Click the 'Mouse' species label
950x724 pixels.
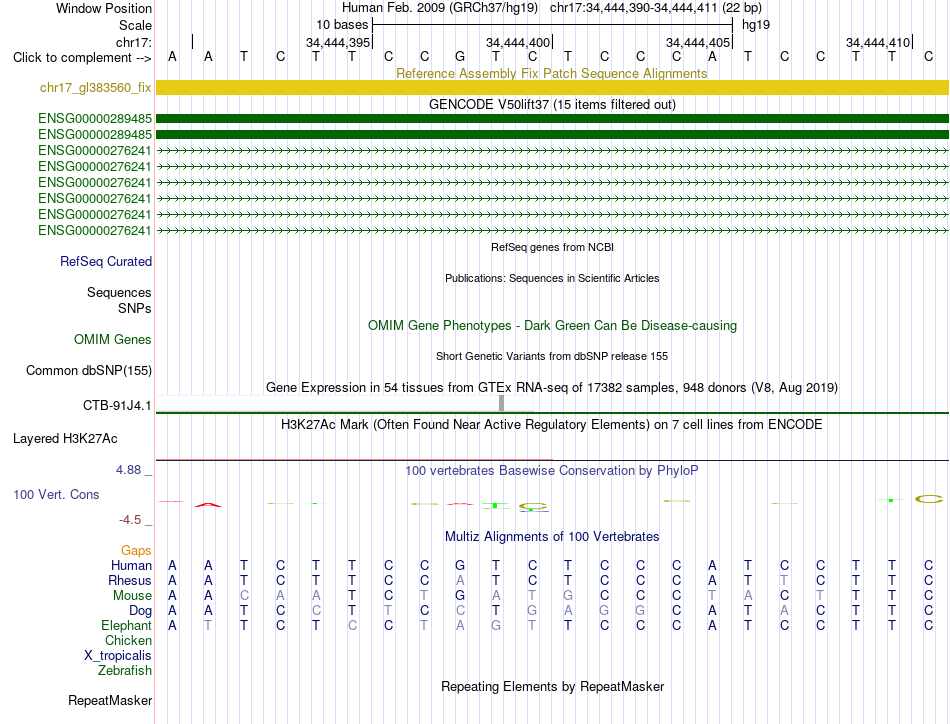click(x=132, y=596)
